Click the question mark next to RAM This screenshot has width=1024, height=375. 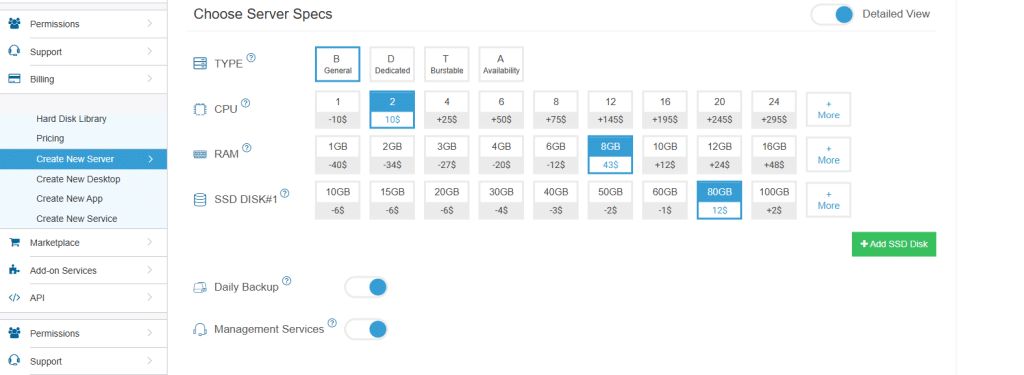247,148
